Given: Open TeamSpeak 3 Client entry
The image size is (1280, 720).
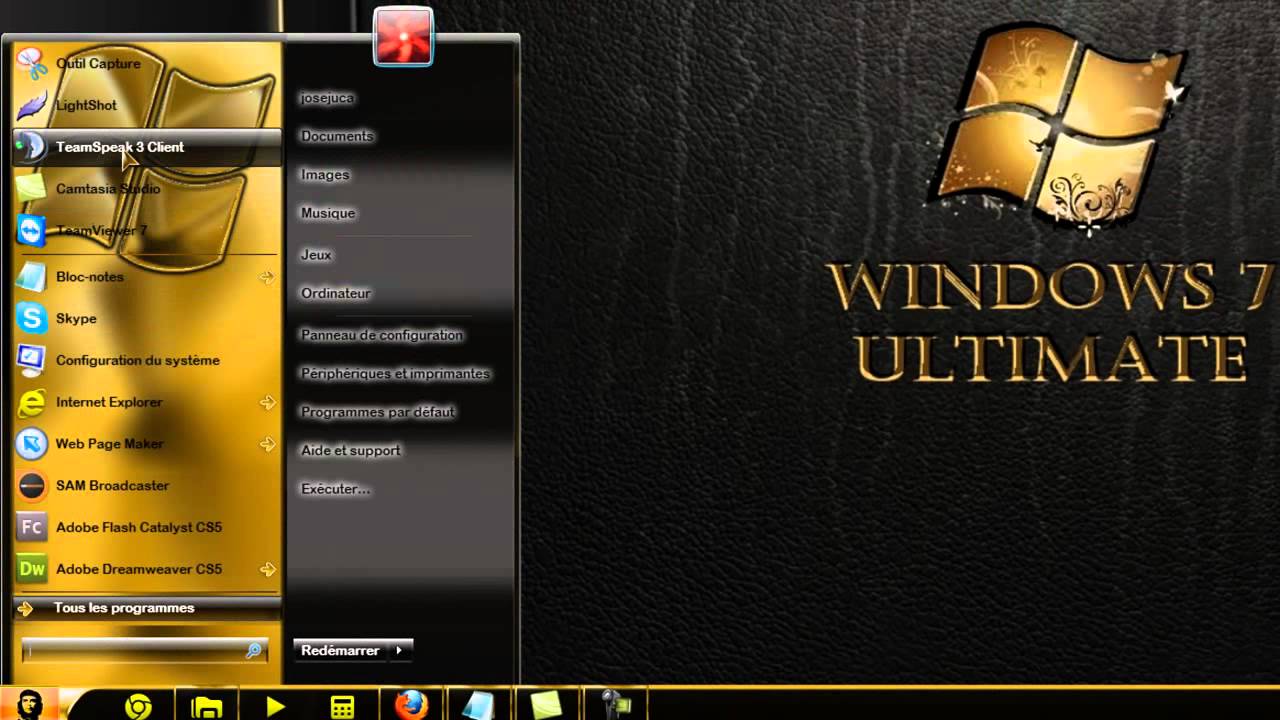Looking at the screenshot, I should click(x=147, y=147).
